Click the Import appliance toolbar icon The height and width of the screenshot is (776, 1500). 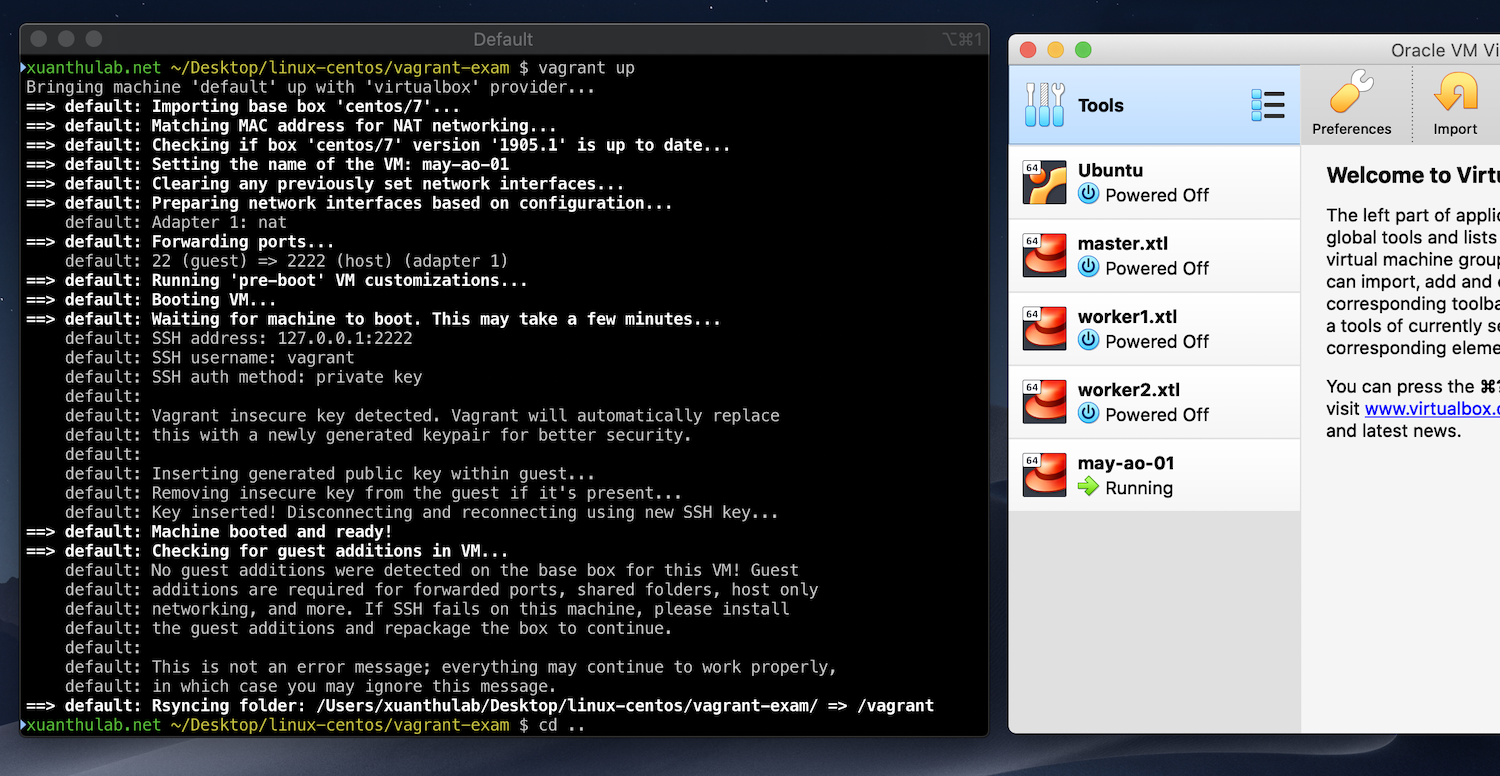(1455, 104)
